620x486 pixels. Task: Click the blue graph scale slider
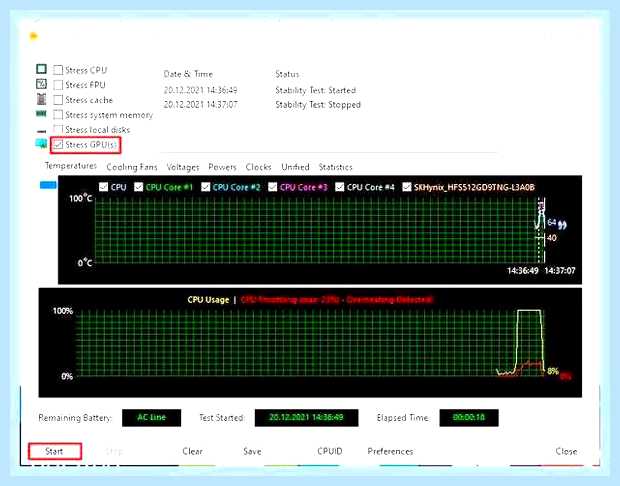48,185
